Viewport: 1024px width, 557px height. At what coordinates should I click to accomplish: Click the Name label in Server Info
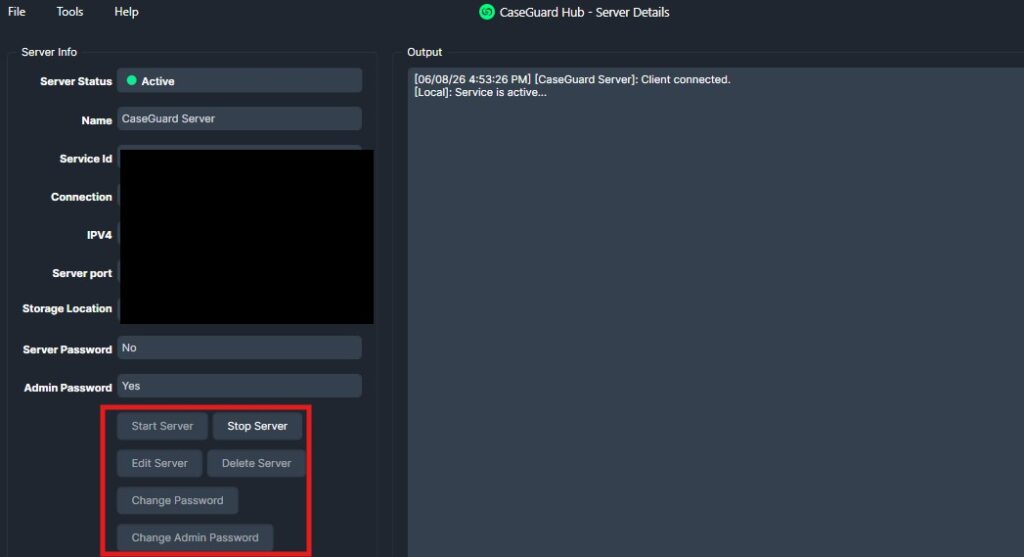pyautogui.click(x=97, y=120)
